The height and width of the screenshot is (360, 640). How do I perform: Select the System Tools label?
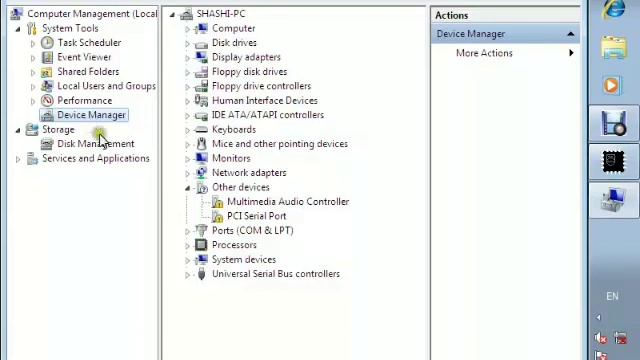pos(70,29)
